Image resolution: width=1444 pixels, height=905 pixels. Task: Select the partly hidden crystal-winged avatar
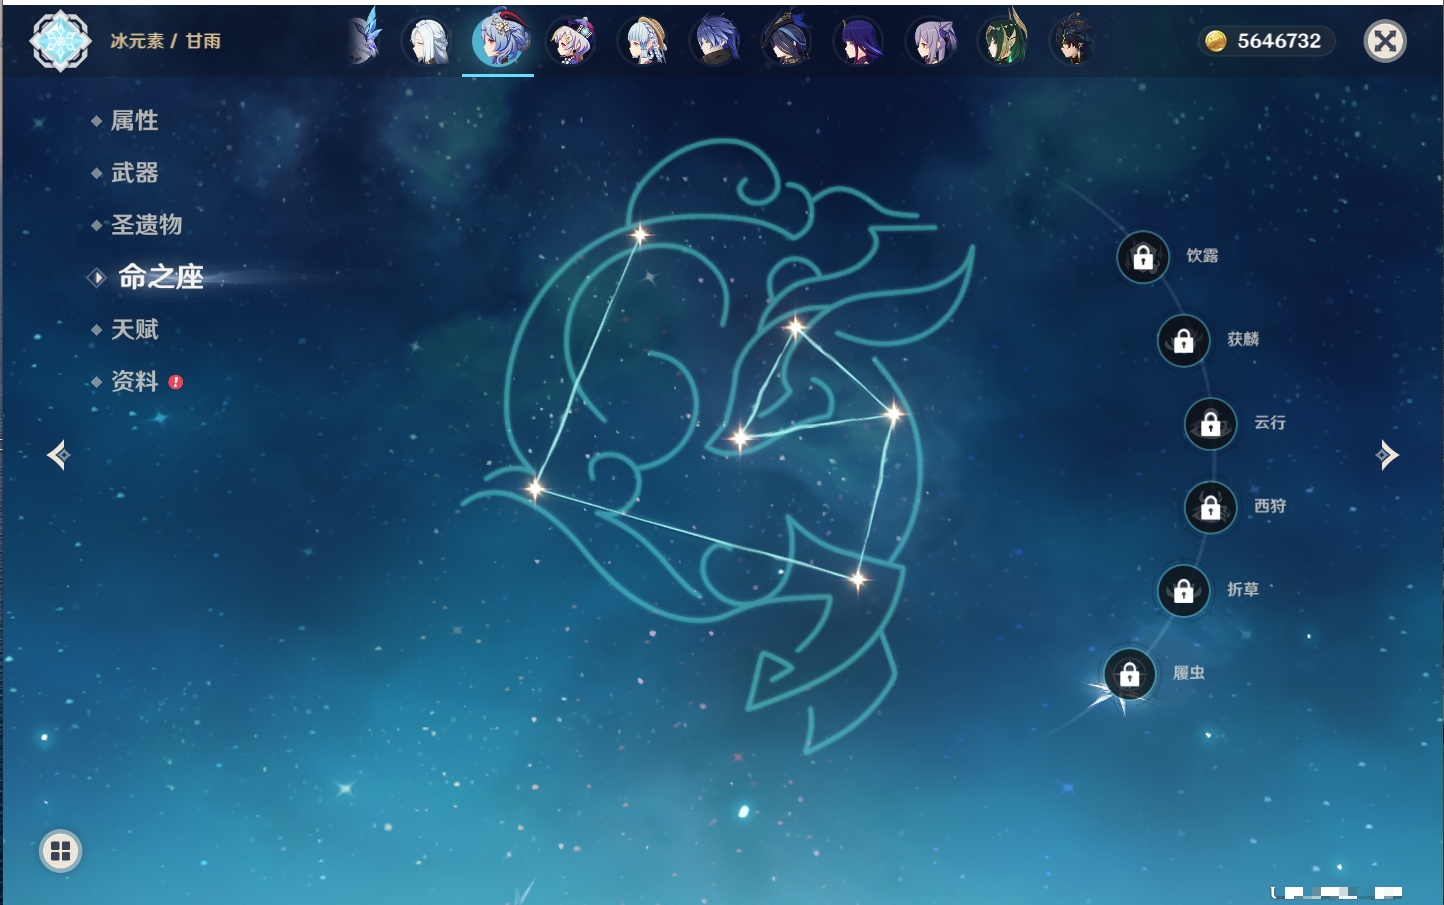click(x=366, y=40)
